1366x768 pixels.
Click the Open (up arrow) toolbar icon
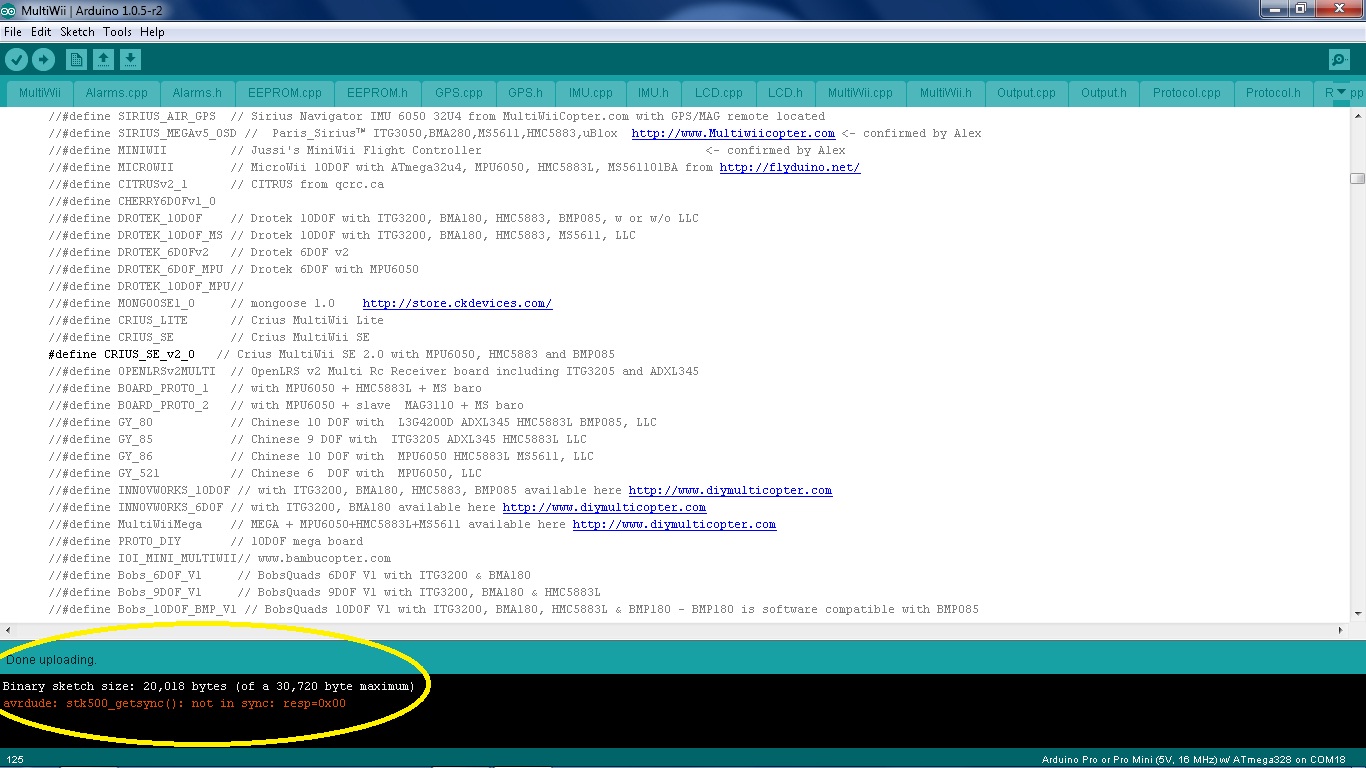103,59
